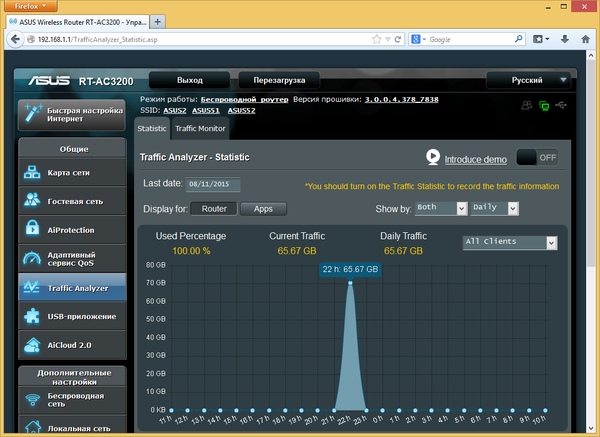The image size is (600, 437).
Task: Open the Русский language dropdown
Action: (528, 80)
